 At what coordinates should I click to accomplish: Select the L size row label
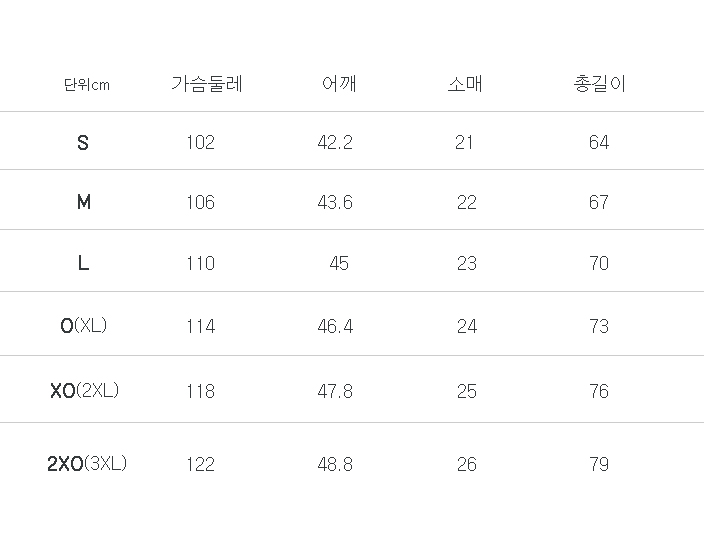click(84, 264)
